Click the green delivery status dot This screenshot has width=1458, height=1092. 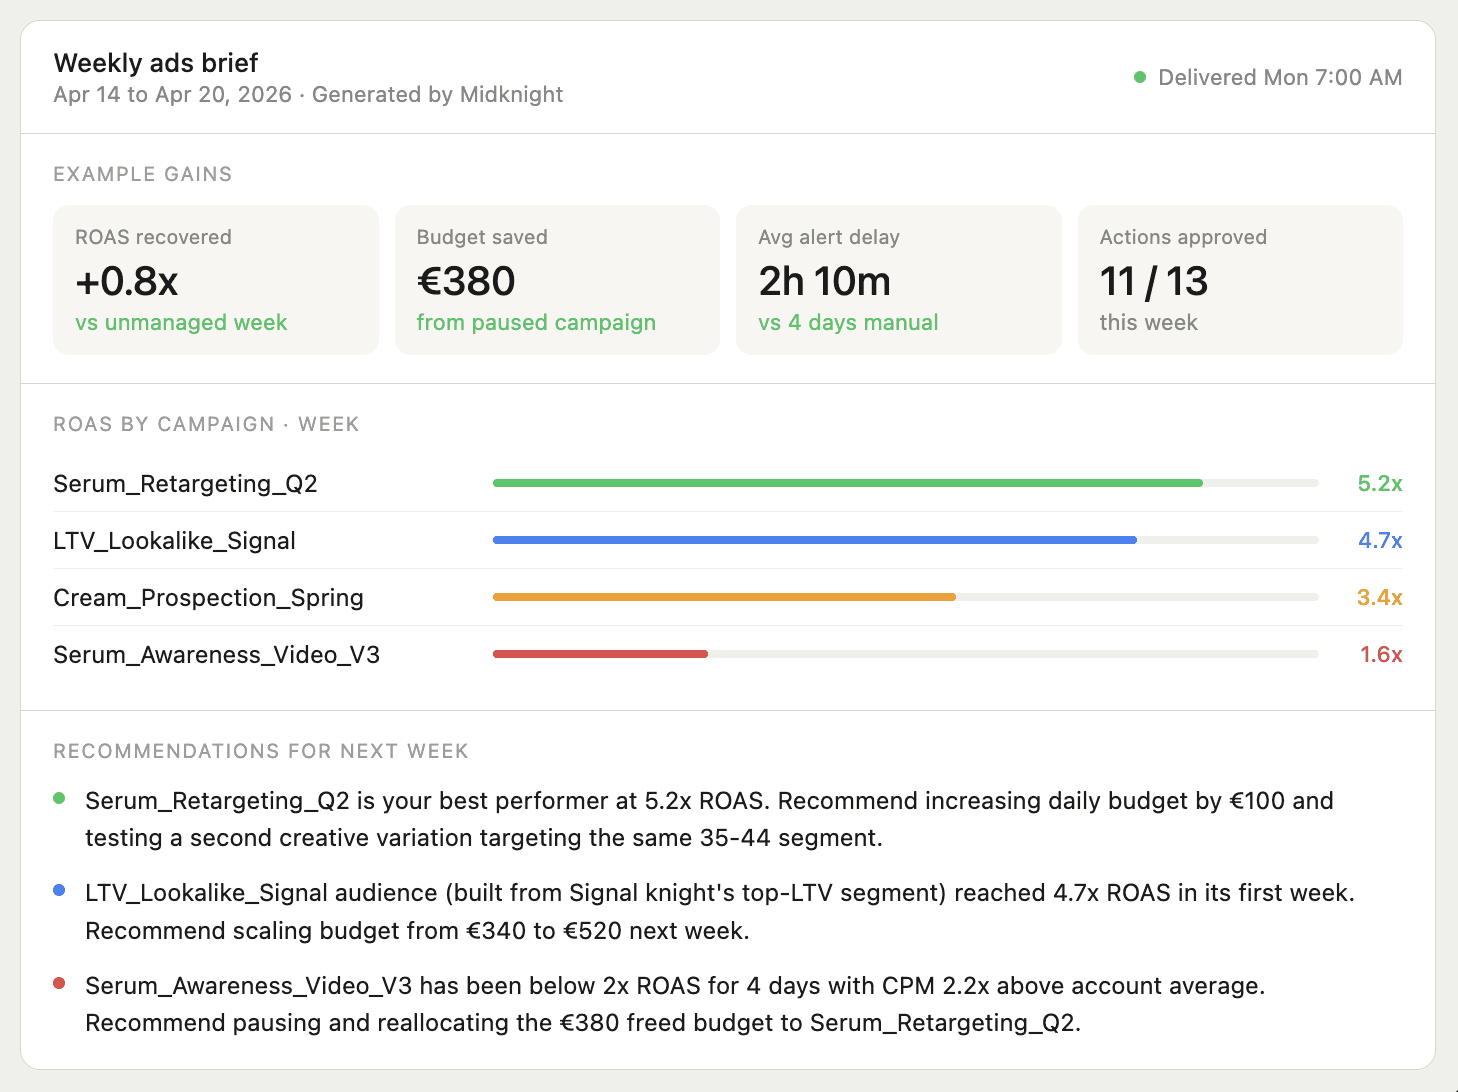coord(1139,76)
